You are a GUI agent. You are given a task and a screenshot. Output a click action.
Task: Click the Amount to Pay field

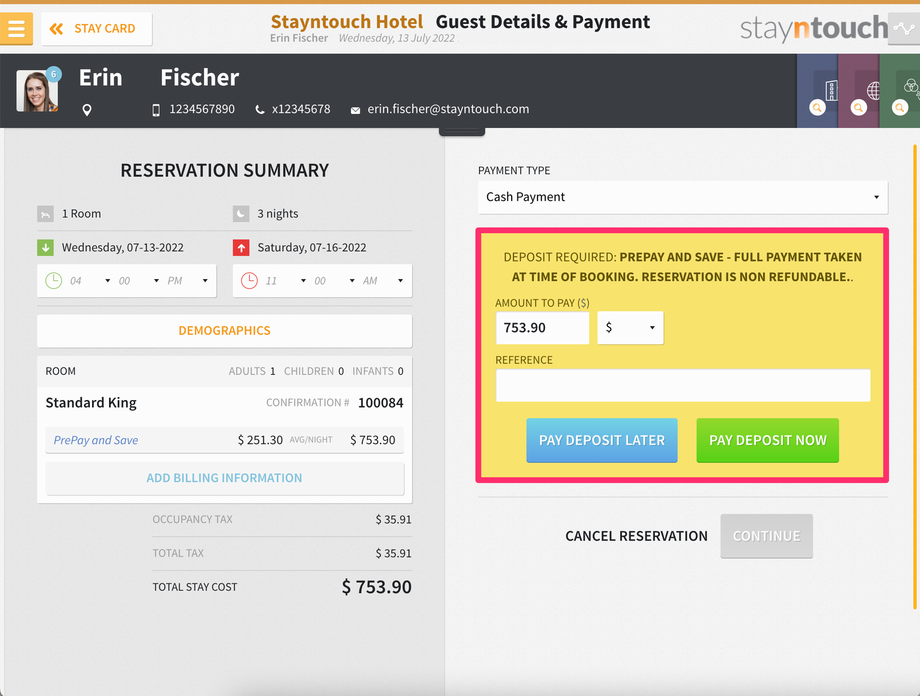point(542,327)
